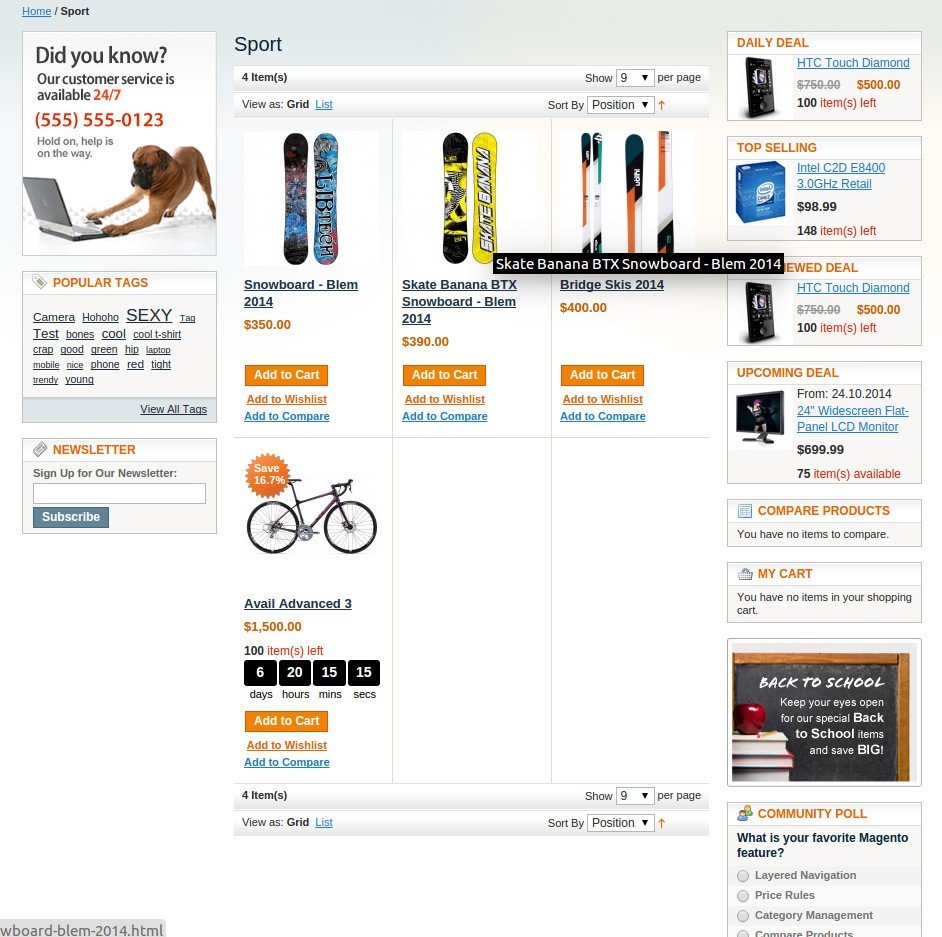Go to Home in the breadcrumb
The image size is (942, 937).
pos(37,11)
